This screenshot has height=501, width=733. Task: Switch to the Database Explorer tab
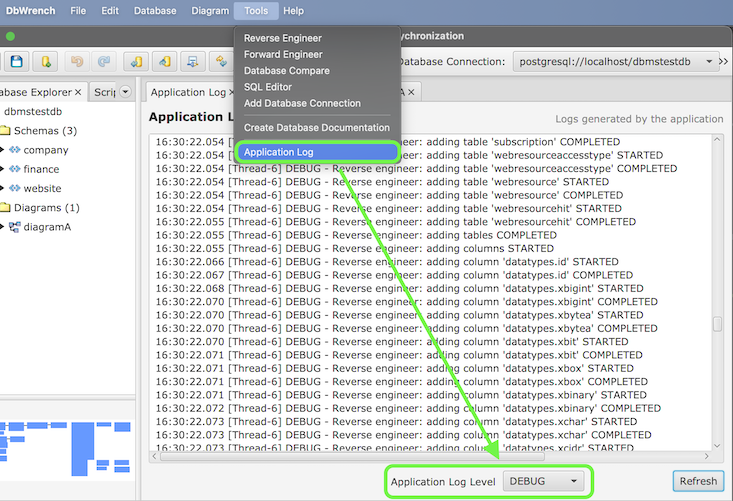(36, 92)
